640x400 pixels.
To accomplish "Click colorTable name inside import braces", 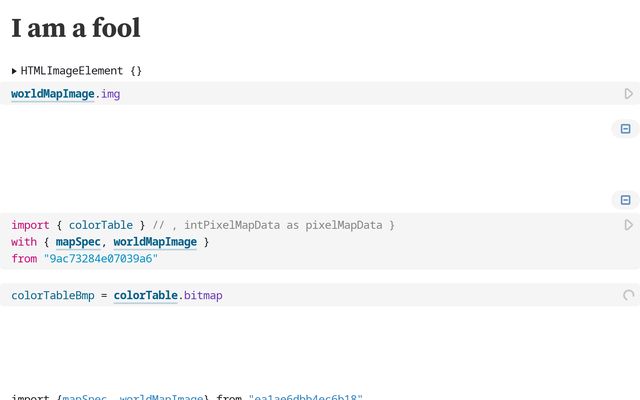I will coord(101,225).
